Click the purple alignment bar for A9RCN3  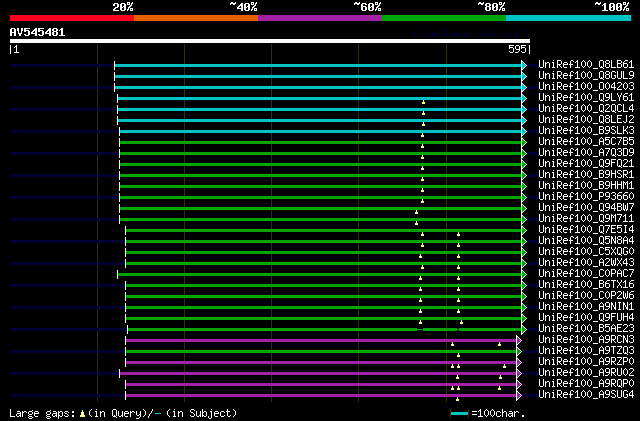pyautogui.click(x=321, y=341)
